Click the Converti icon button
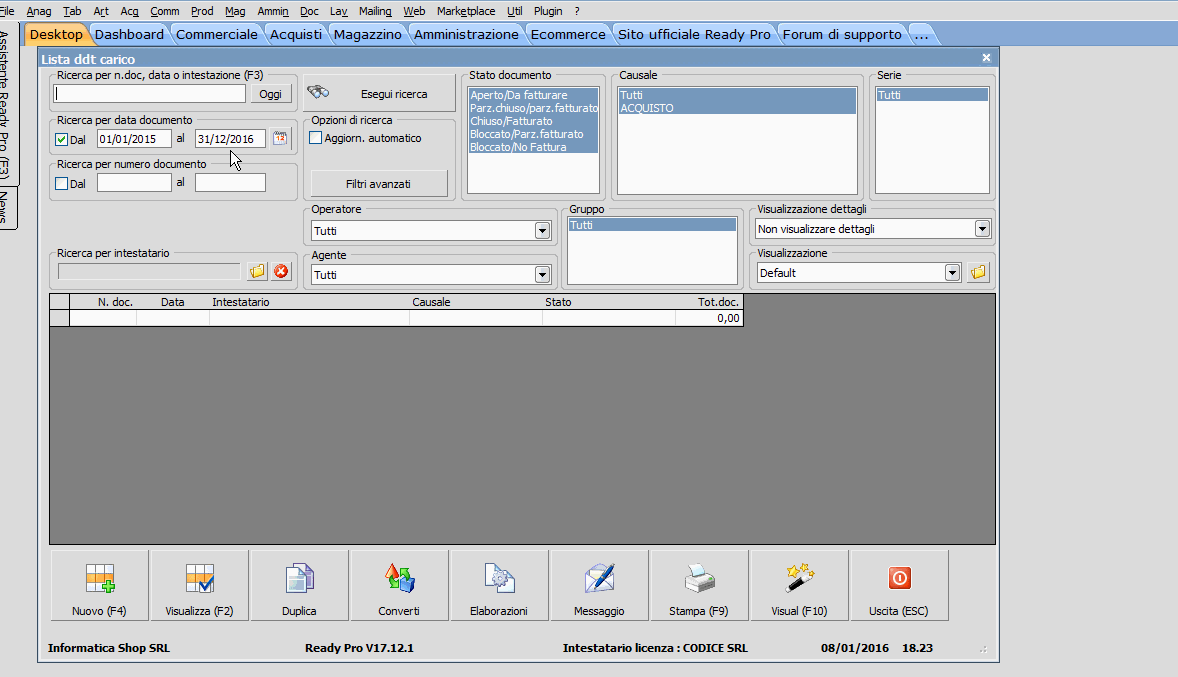Image resolution: width=1178 pixels, height=677 pixels. point(399,585)
